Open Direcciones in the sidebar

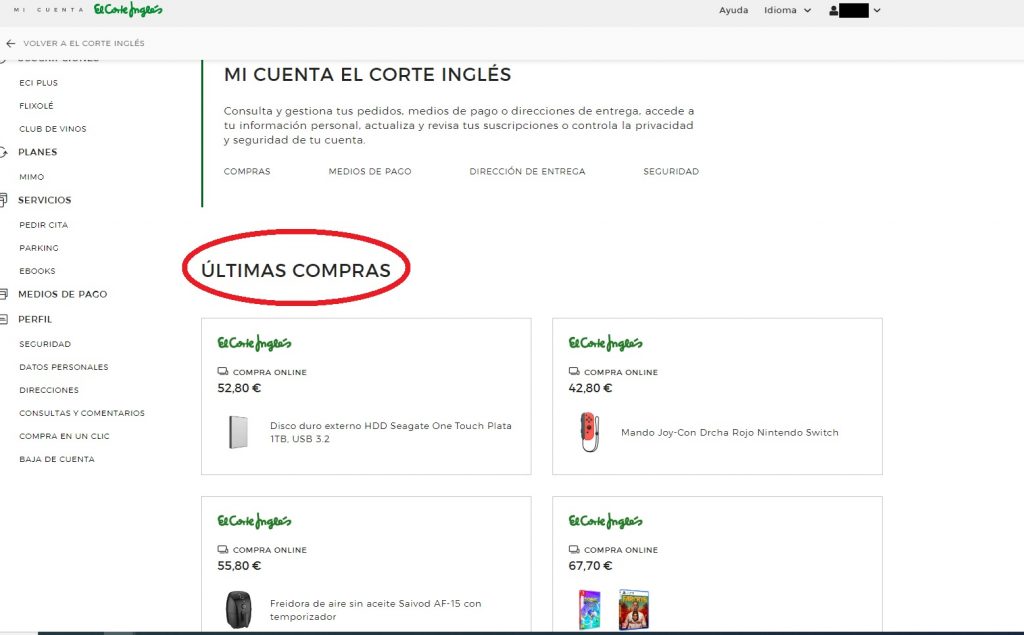point(49,390)
